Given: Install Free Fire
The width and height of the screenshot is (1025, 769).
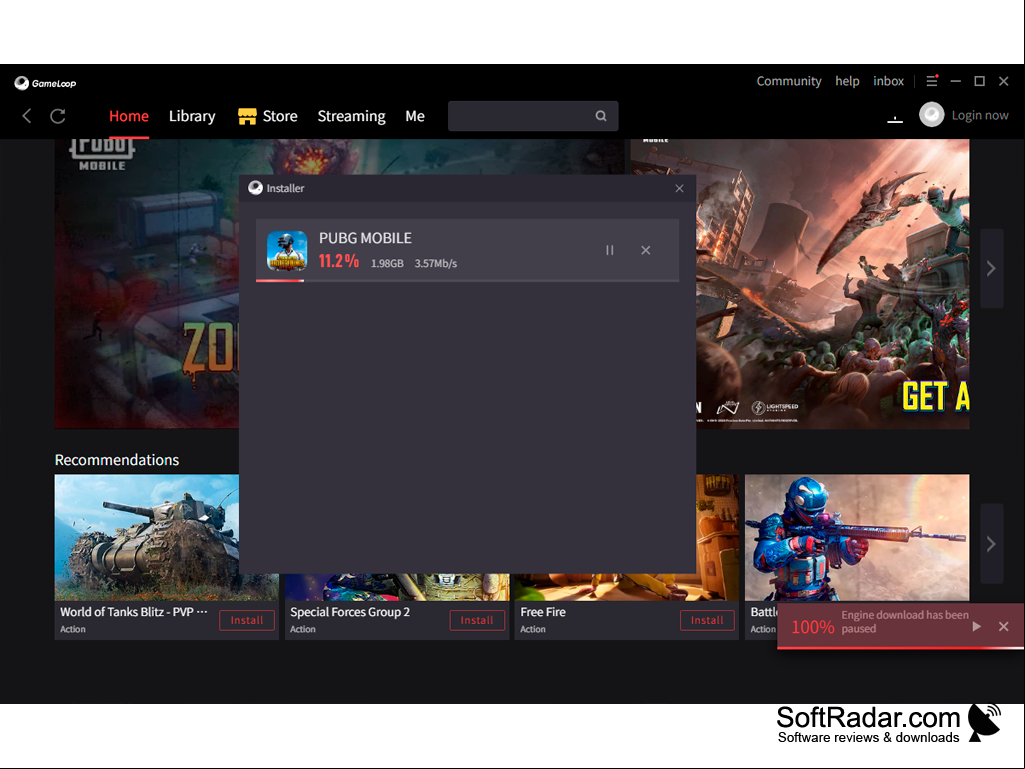Looking at the screenshot, I should (707, 620).
